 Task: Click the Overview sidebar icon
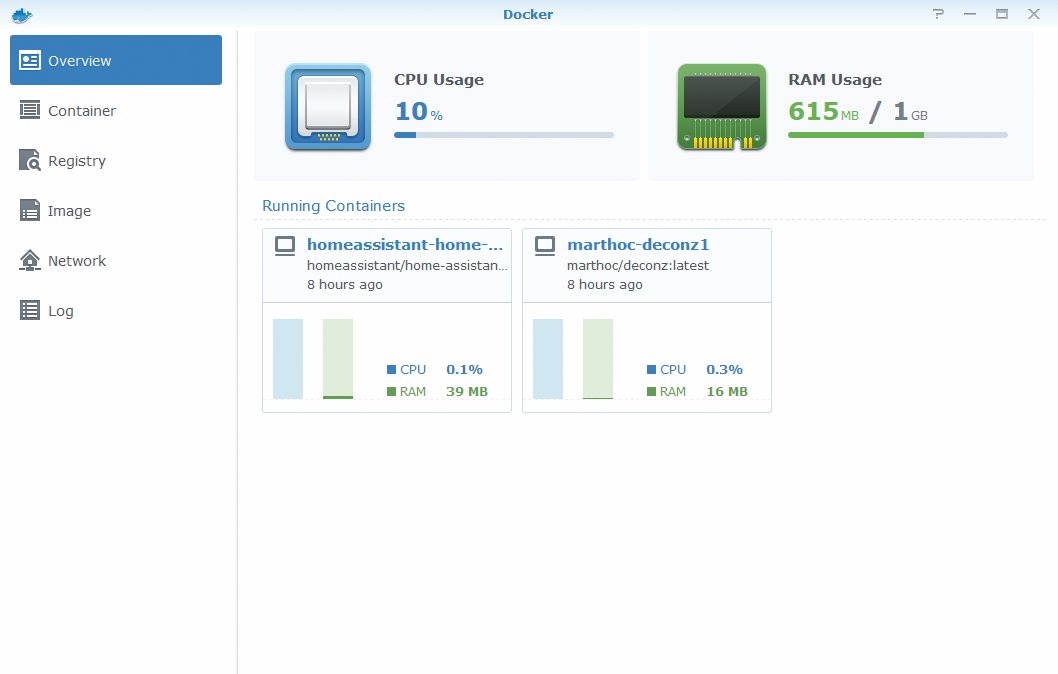click(30, 60)
